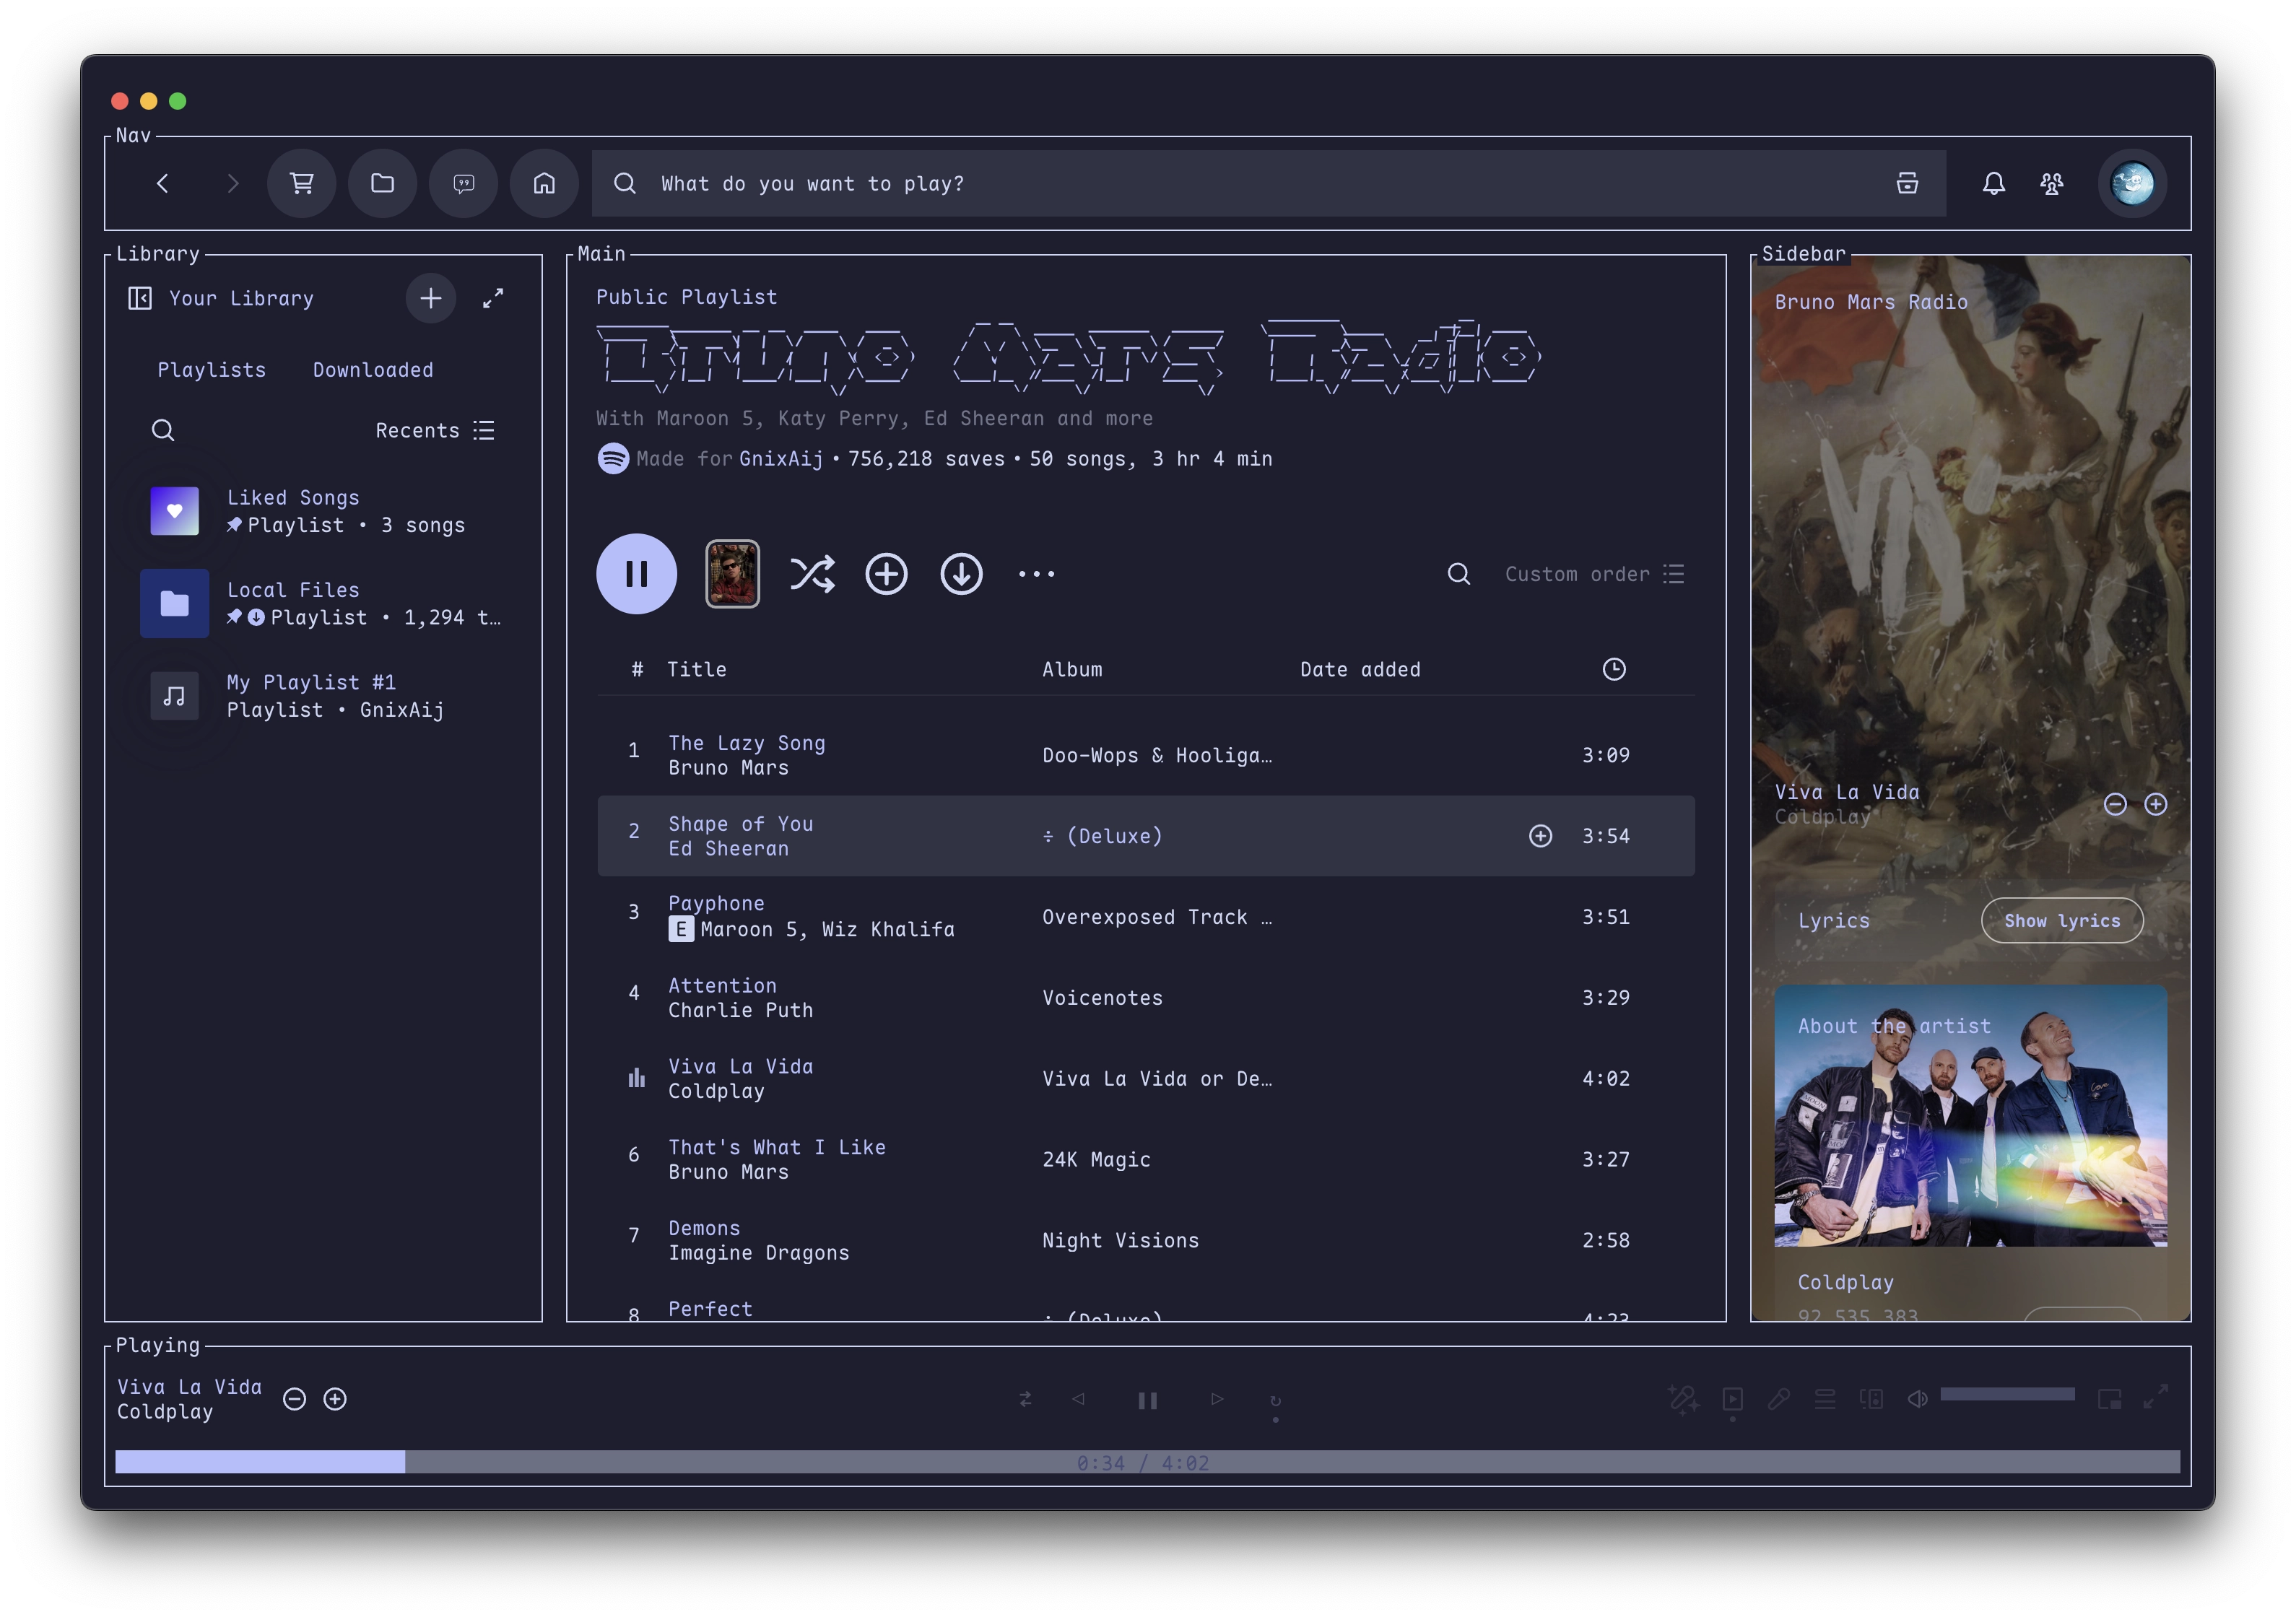The height and width of the screenshot is (1617, 2296).
Task: Open the Liked Songs playlist
Action: (324, 511)
